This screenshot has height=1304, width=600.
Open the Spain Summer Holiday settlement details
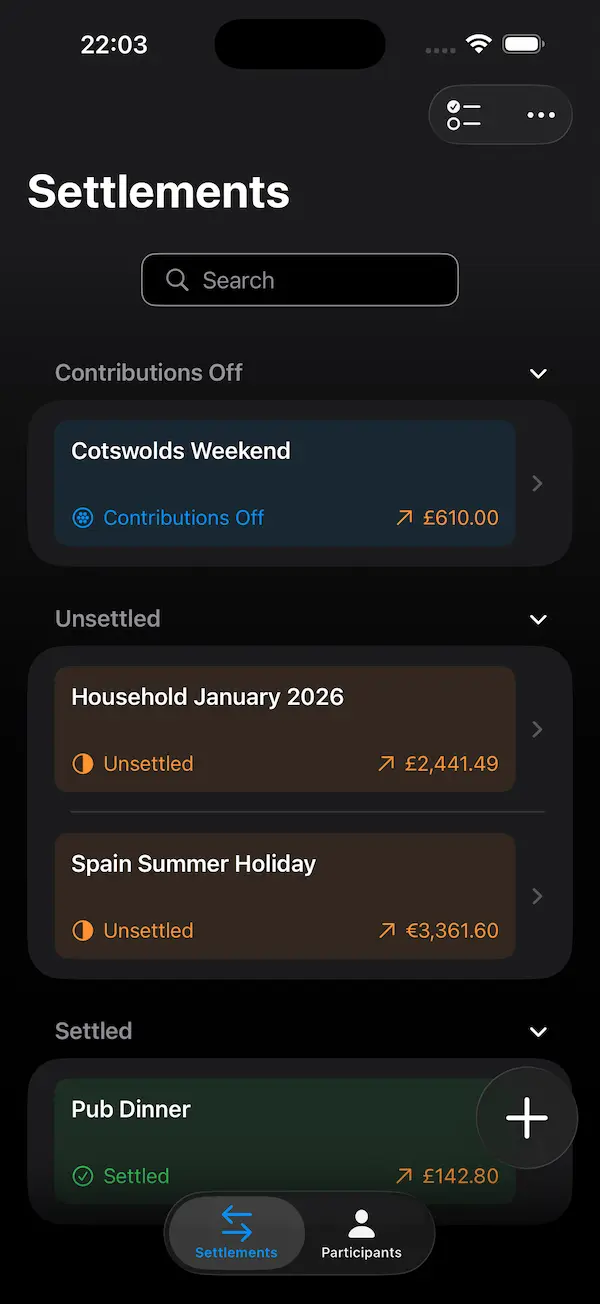(x=285, y=896)
